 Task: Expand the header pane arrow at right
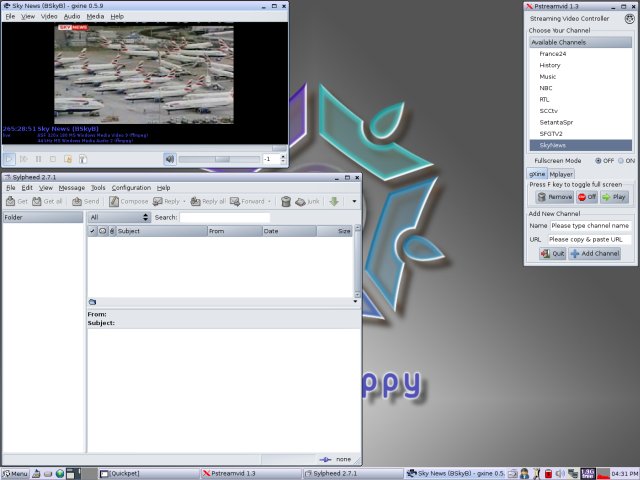click(355, 301)
